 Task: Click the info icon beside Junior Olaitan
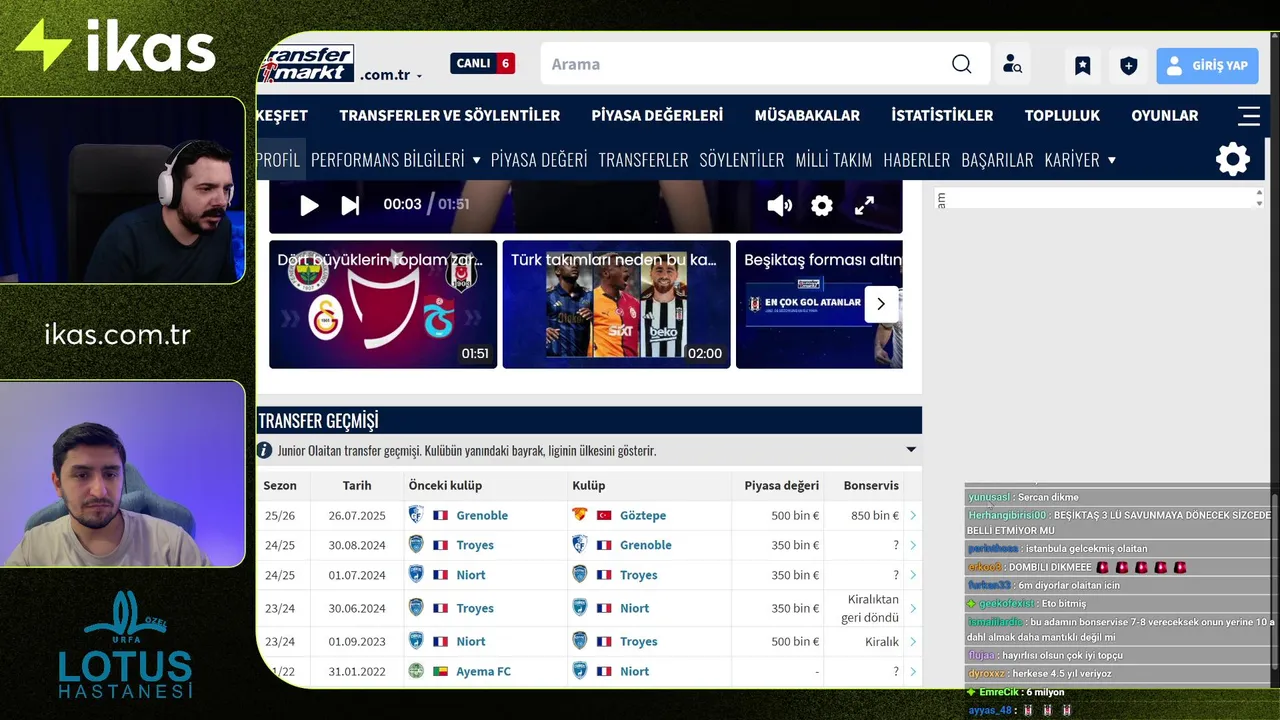265,451
